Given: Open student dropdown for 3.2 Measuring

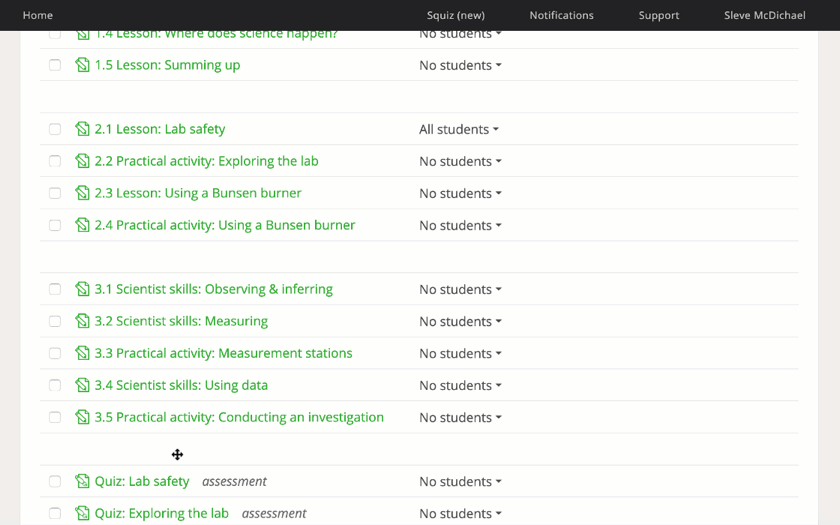Looking at the screenshot, I should (460, 321).
